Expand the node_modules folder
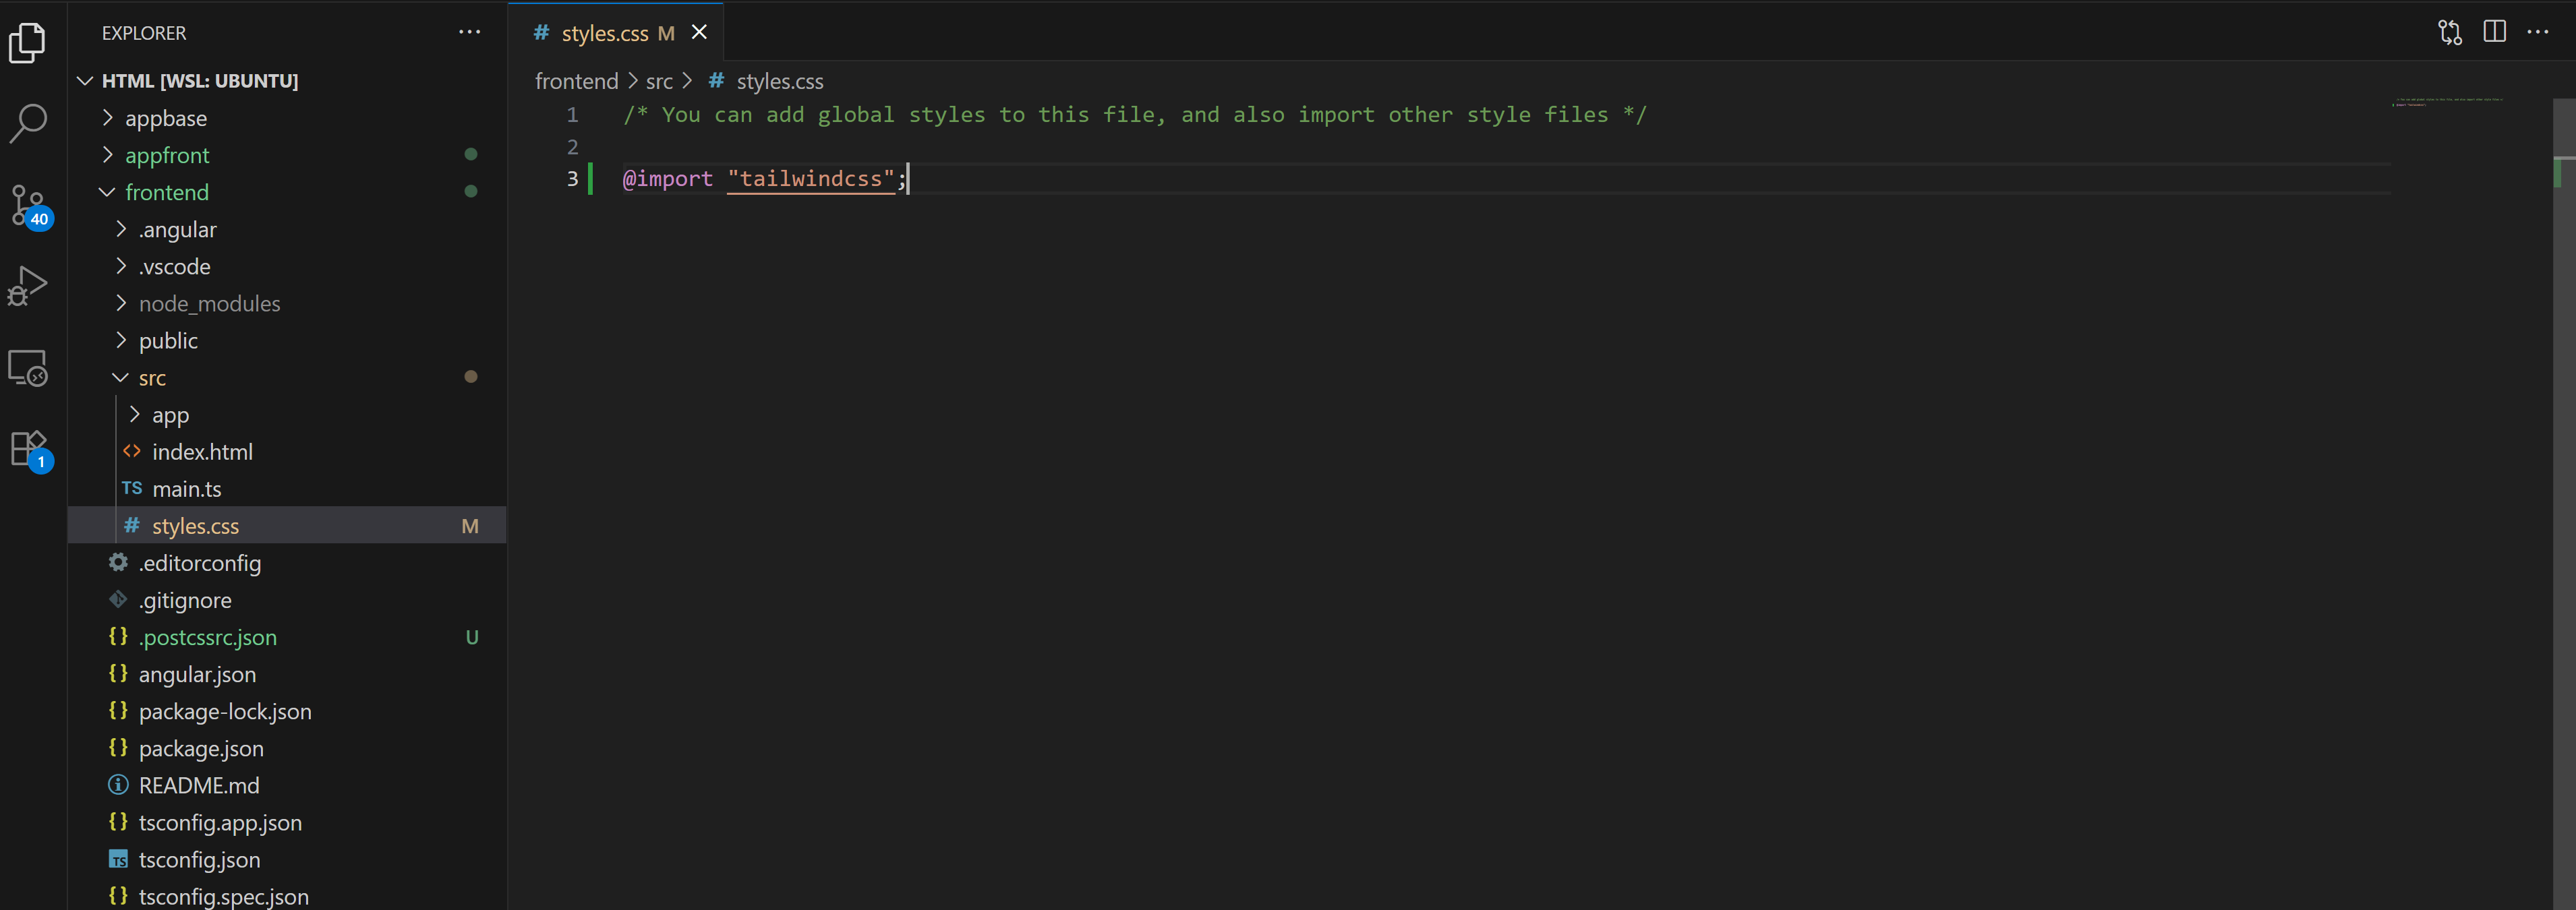2576x910 pixels. click(208, 303)
